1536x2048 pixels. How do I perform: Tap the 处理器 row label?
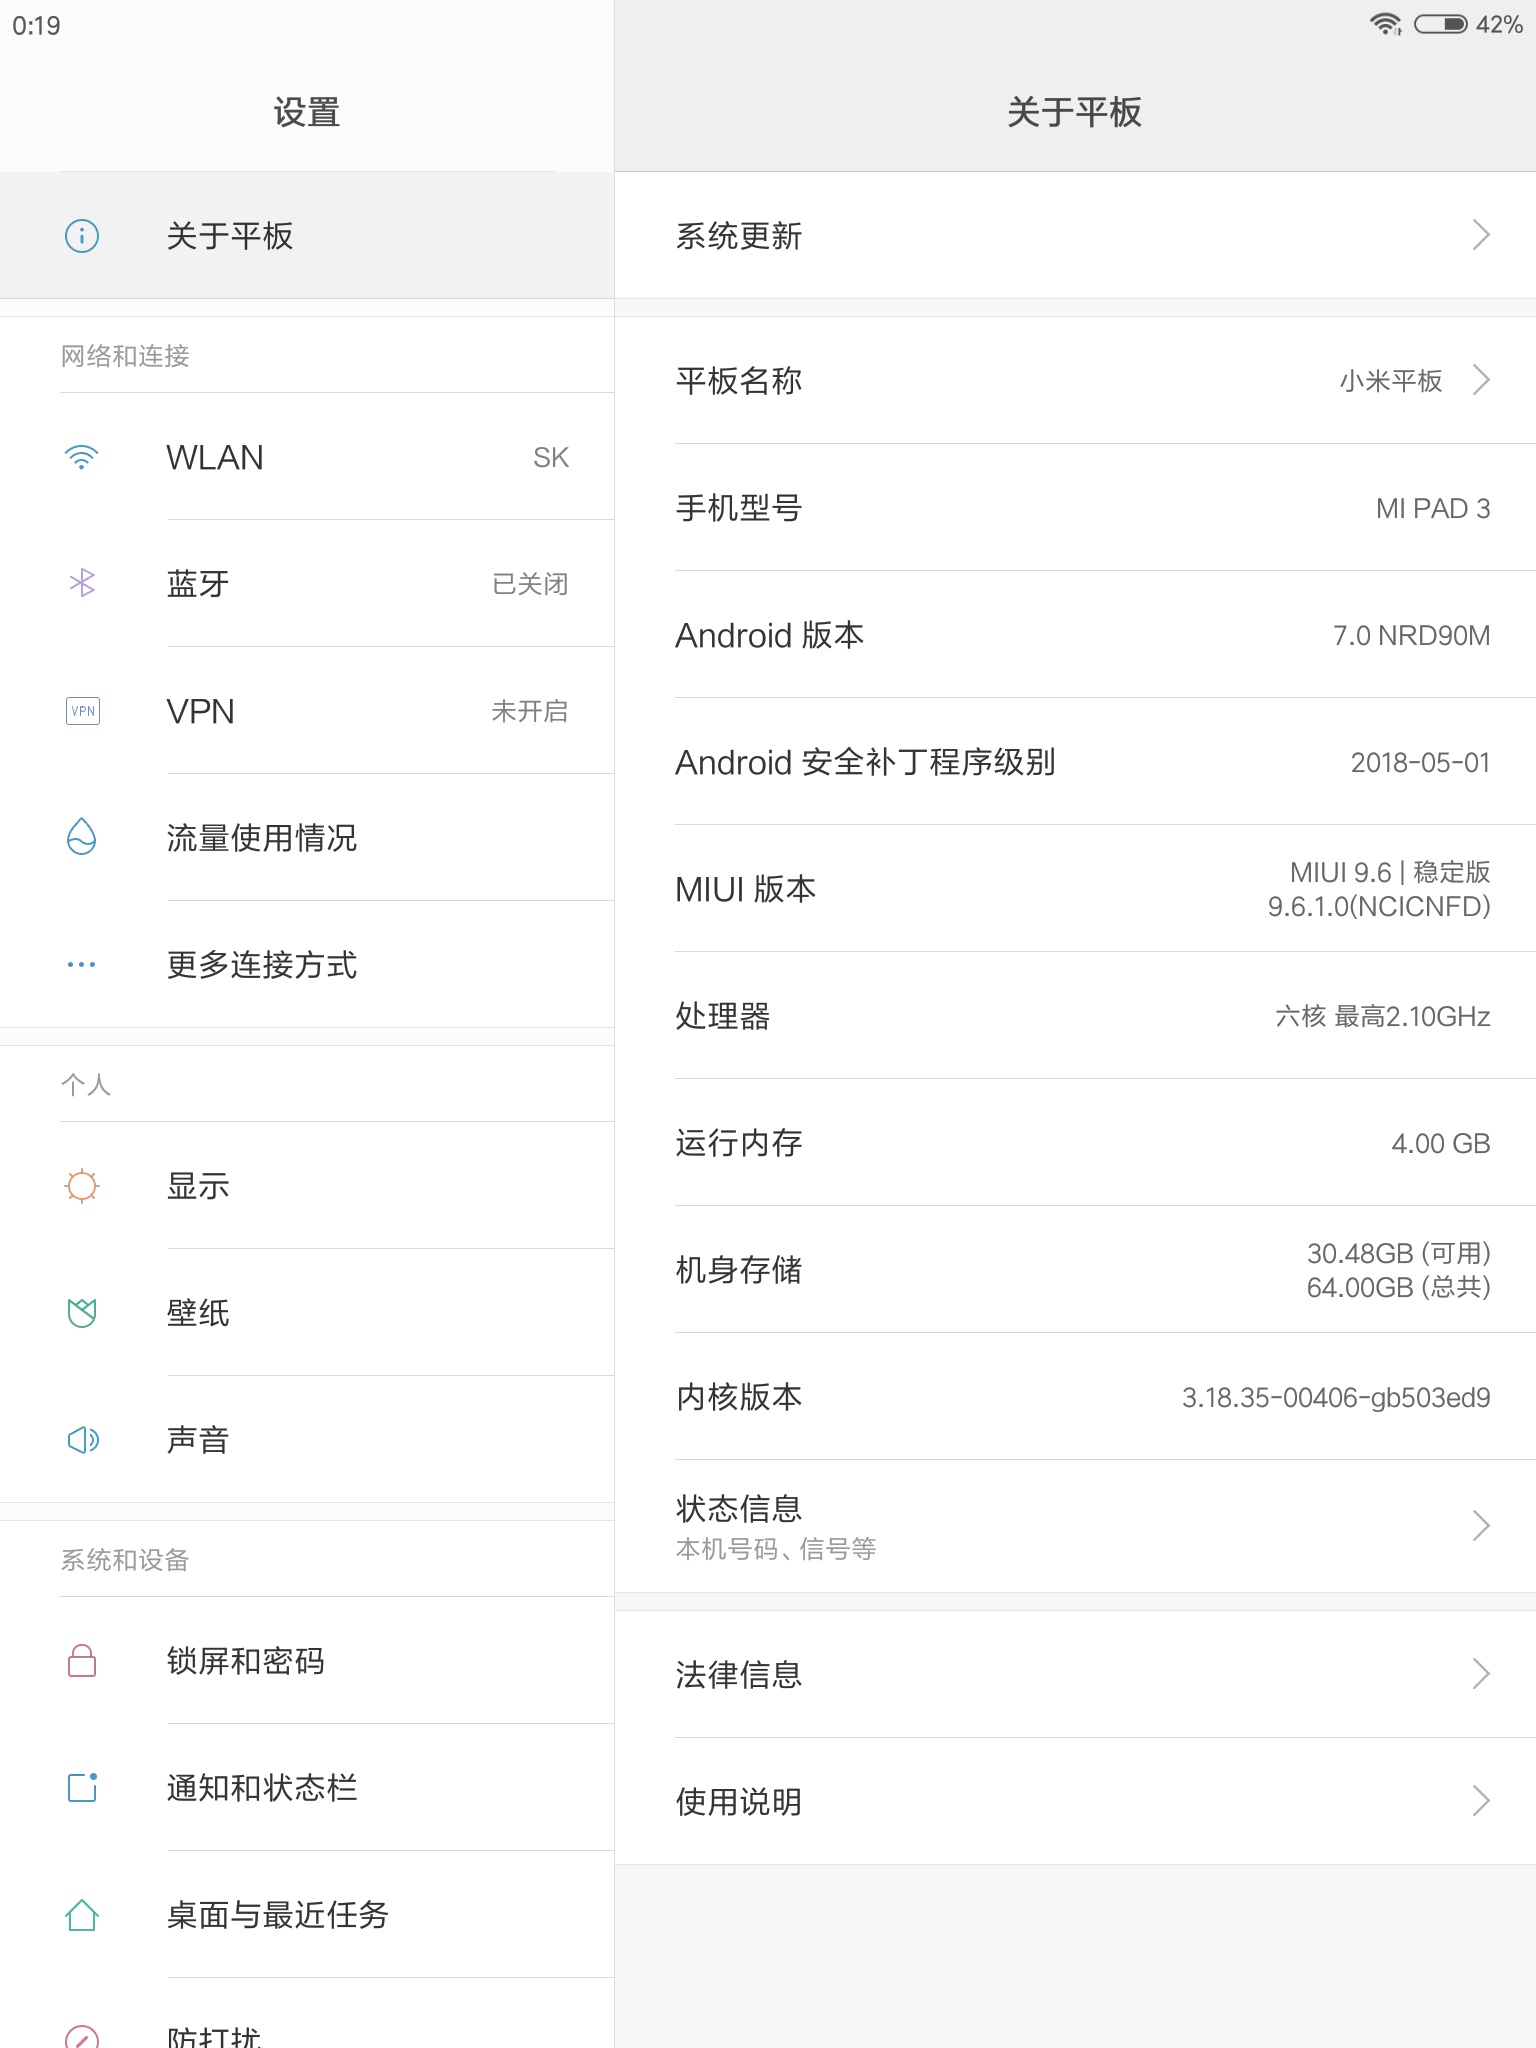[723, 1016]
